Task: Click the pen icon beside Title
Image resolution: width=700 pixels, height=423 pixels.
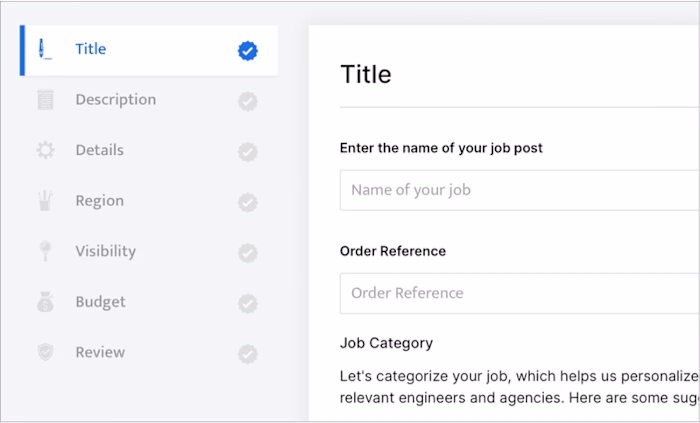Action: click(45, 49)
